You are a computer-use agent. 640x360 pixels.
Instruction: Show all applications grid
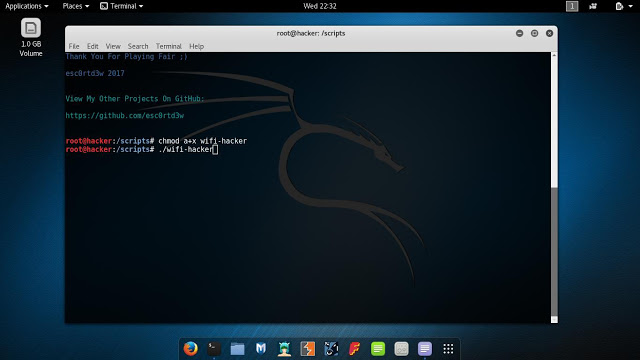pos(448,349)
